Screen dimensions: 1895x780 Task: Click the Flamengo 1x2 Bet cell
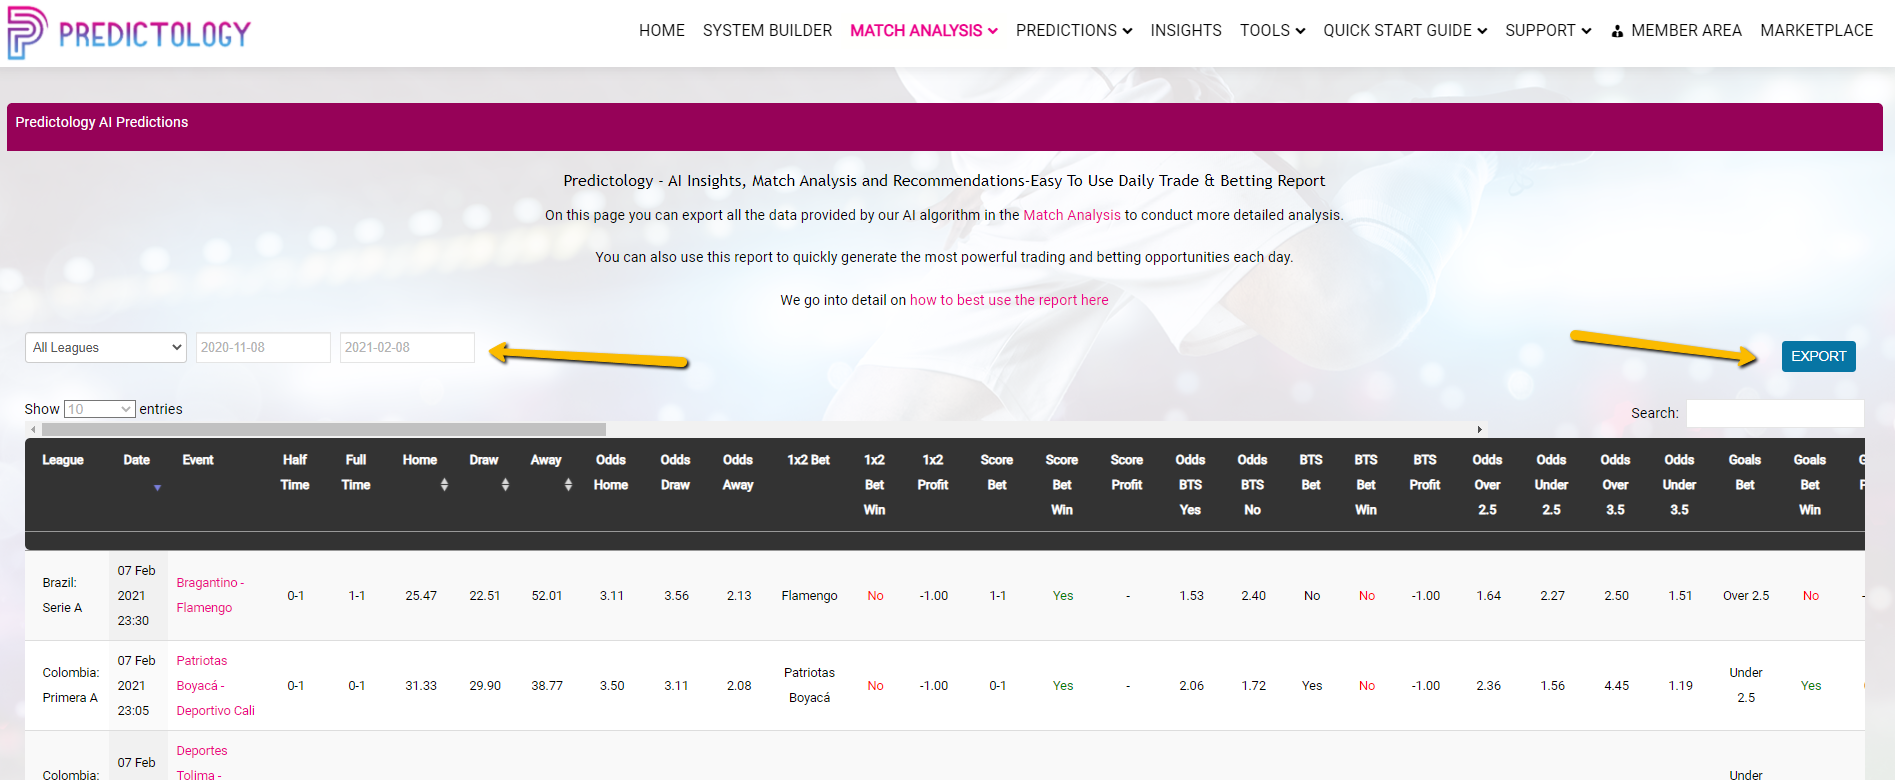click(x=809, y=596)
